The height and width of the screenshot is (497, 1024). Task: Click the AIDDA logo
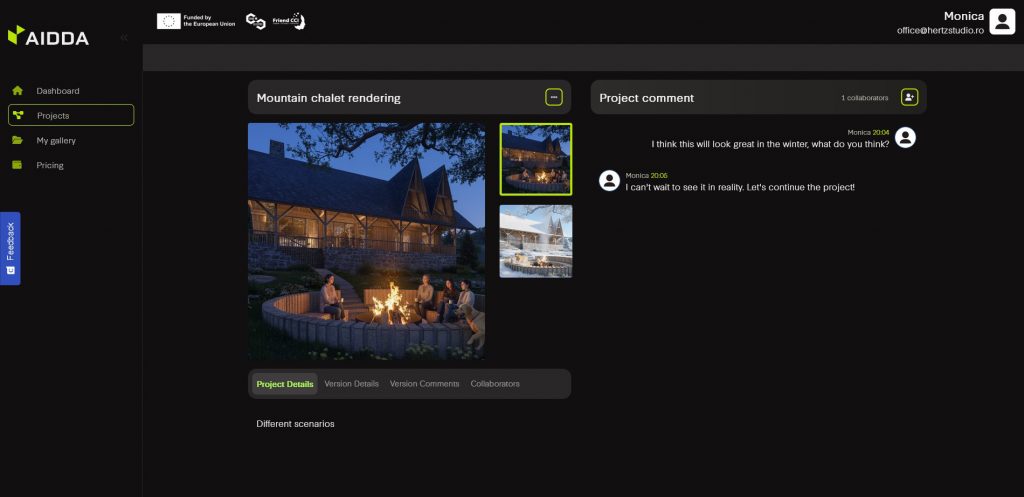coord(48,37)
